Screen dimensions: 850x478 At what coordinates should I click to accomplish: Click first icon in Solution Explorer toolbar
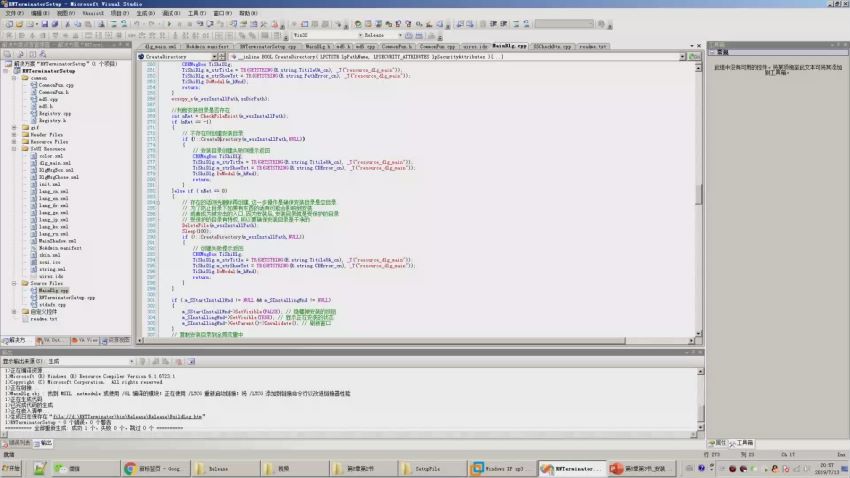coord(8,54)
